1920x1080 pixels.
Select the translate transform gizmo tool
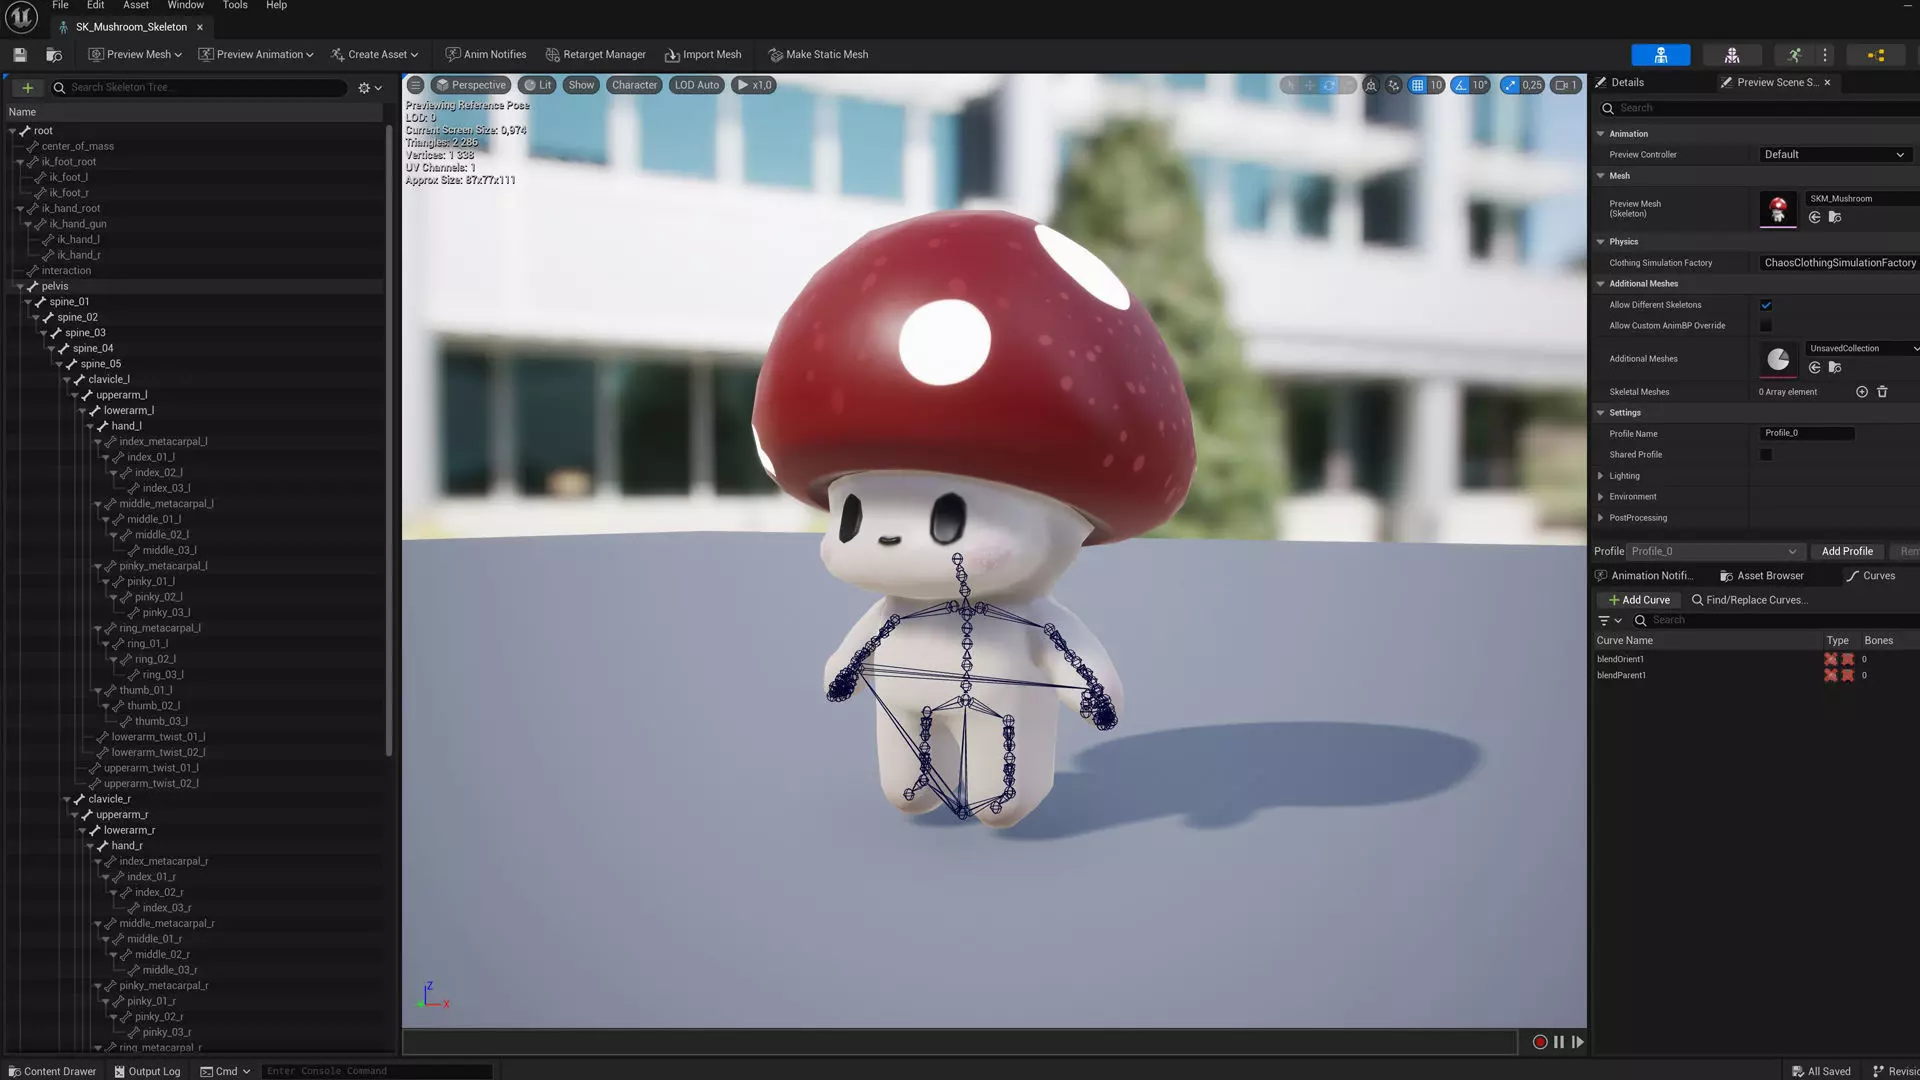[1310, 85]
